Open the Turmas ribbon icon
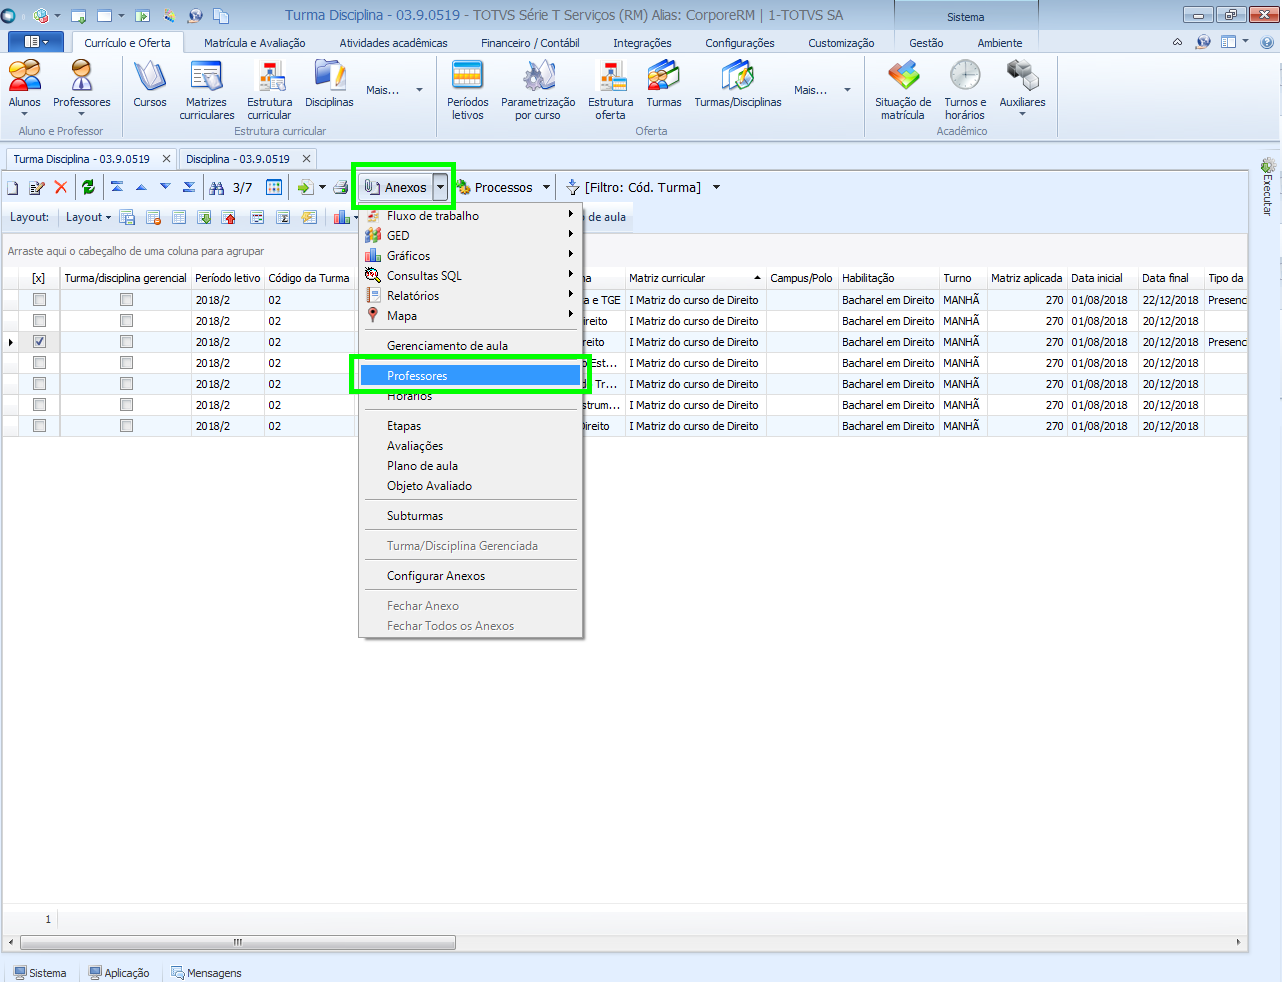The height and width of the screenshot is (982, 1282). click(x=664, y=83)
